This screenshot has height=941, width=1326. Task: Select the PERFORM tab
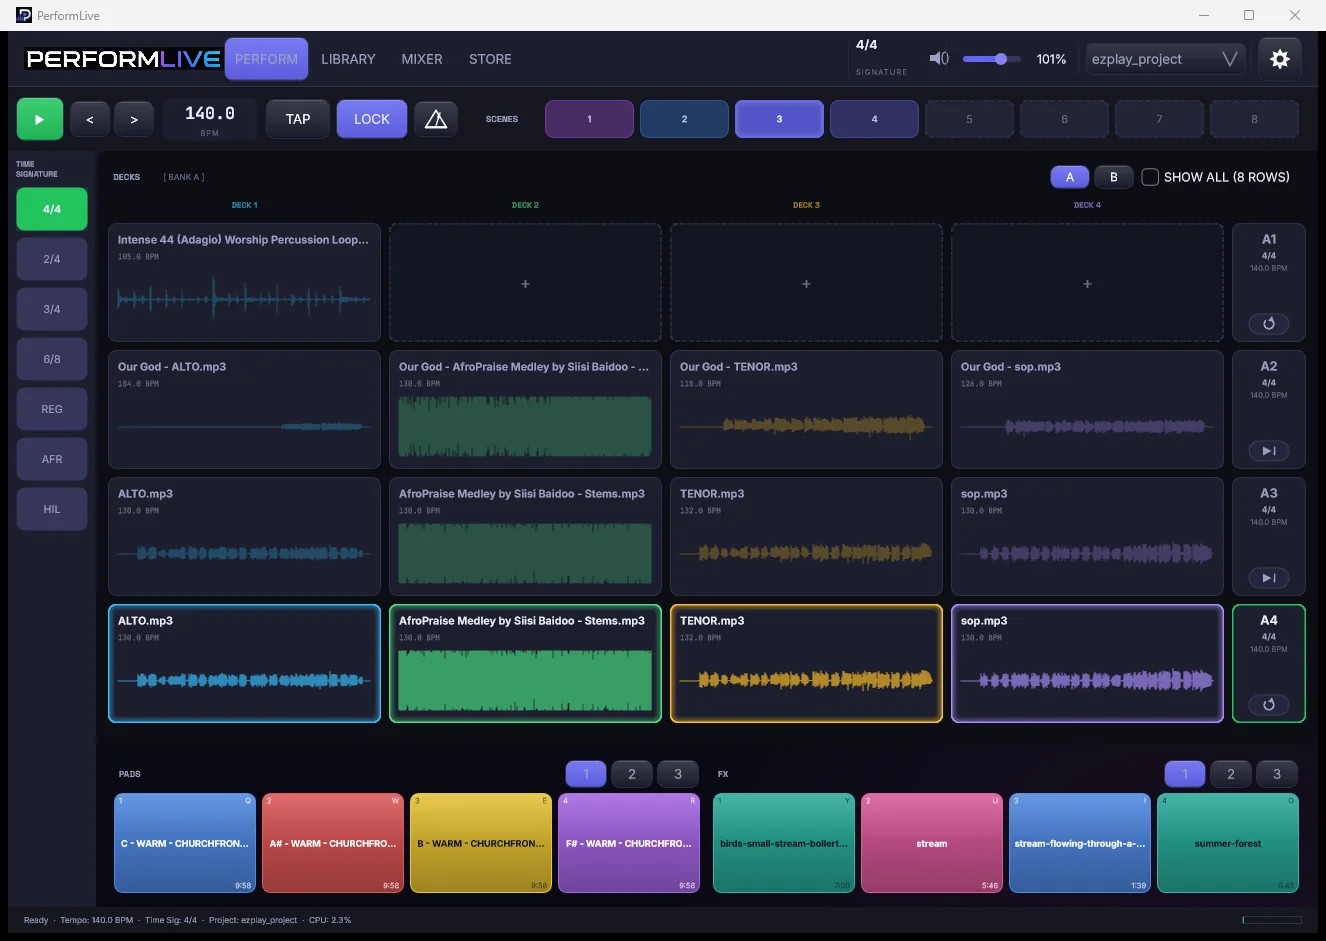click(266, 59)
